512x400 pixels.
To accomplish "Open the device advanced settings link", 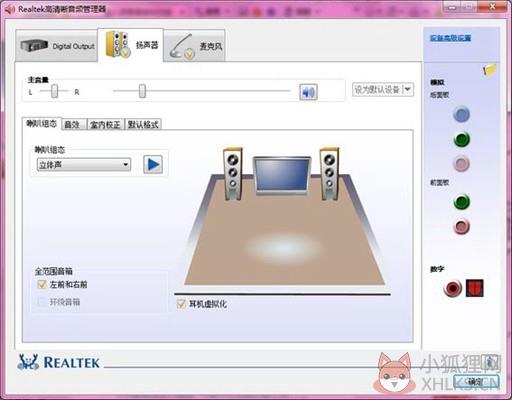I will 450,38.
